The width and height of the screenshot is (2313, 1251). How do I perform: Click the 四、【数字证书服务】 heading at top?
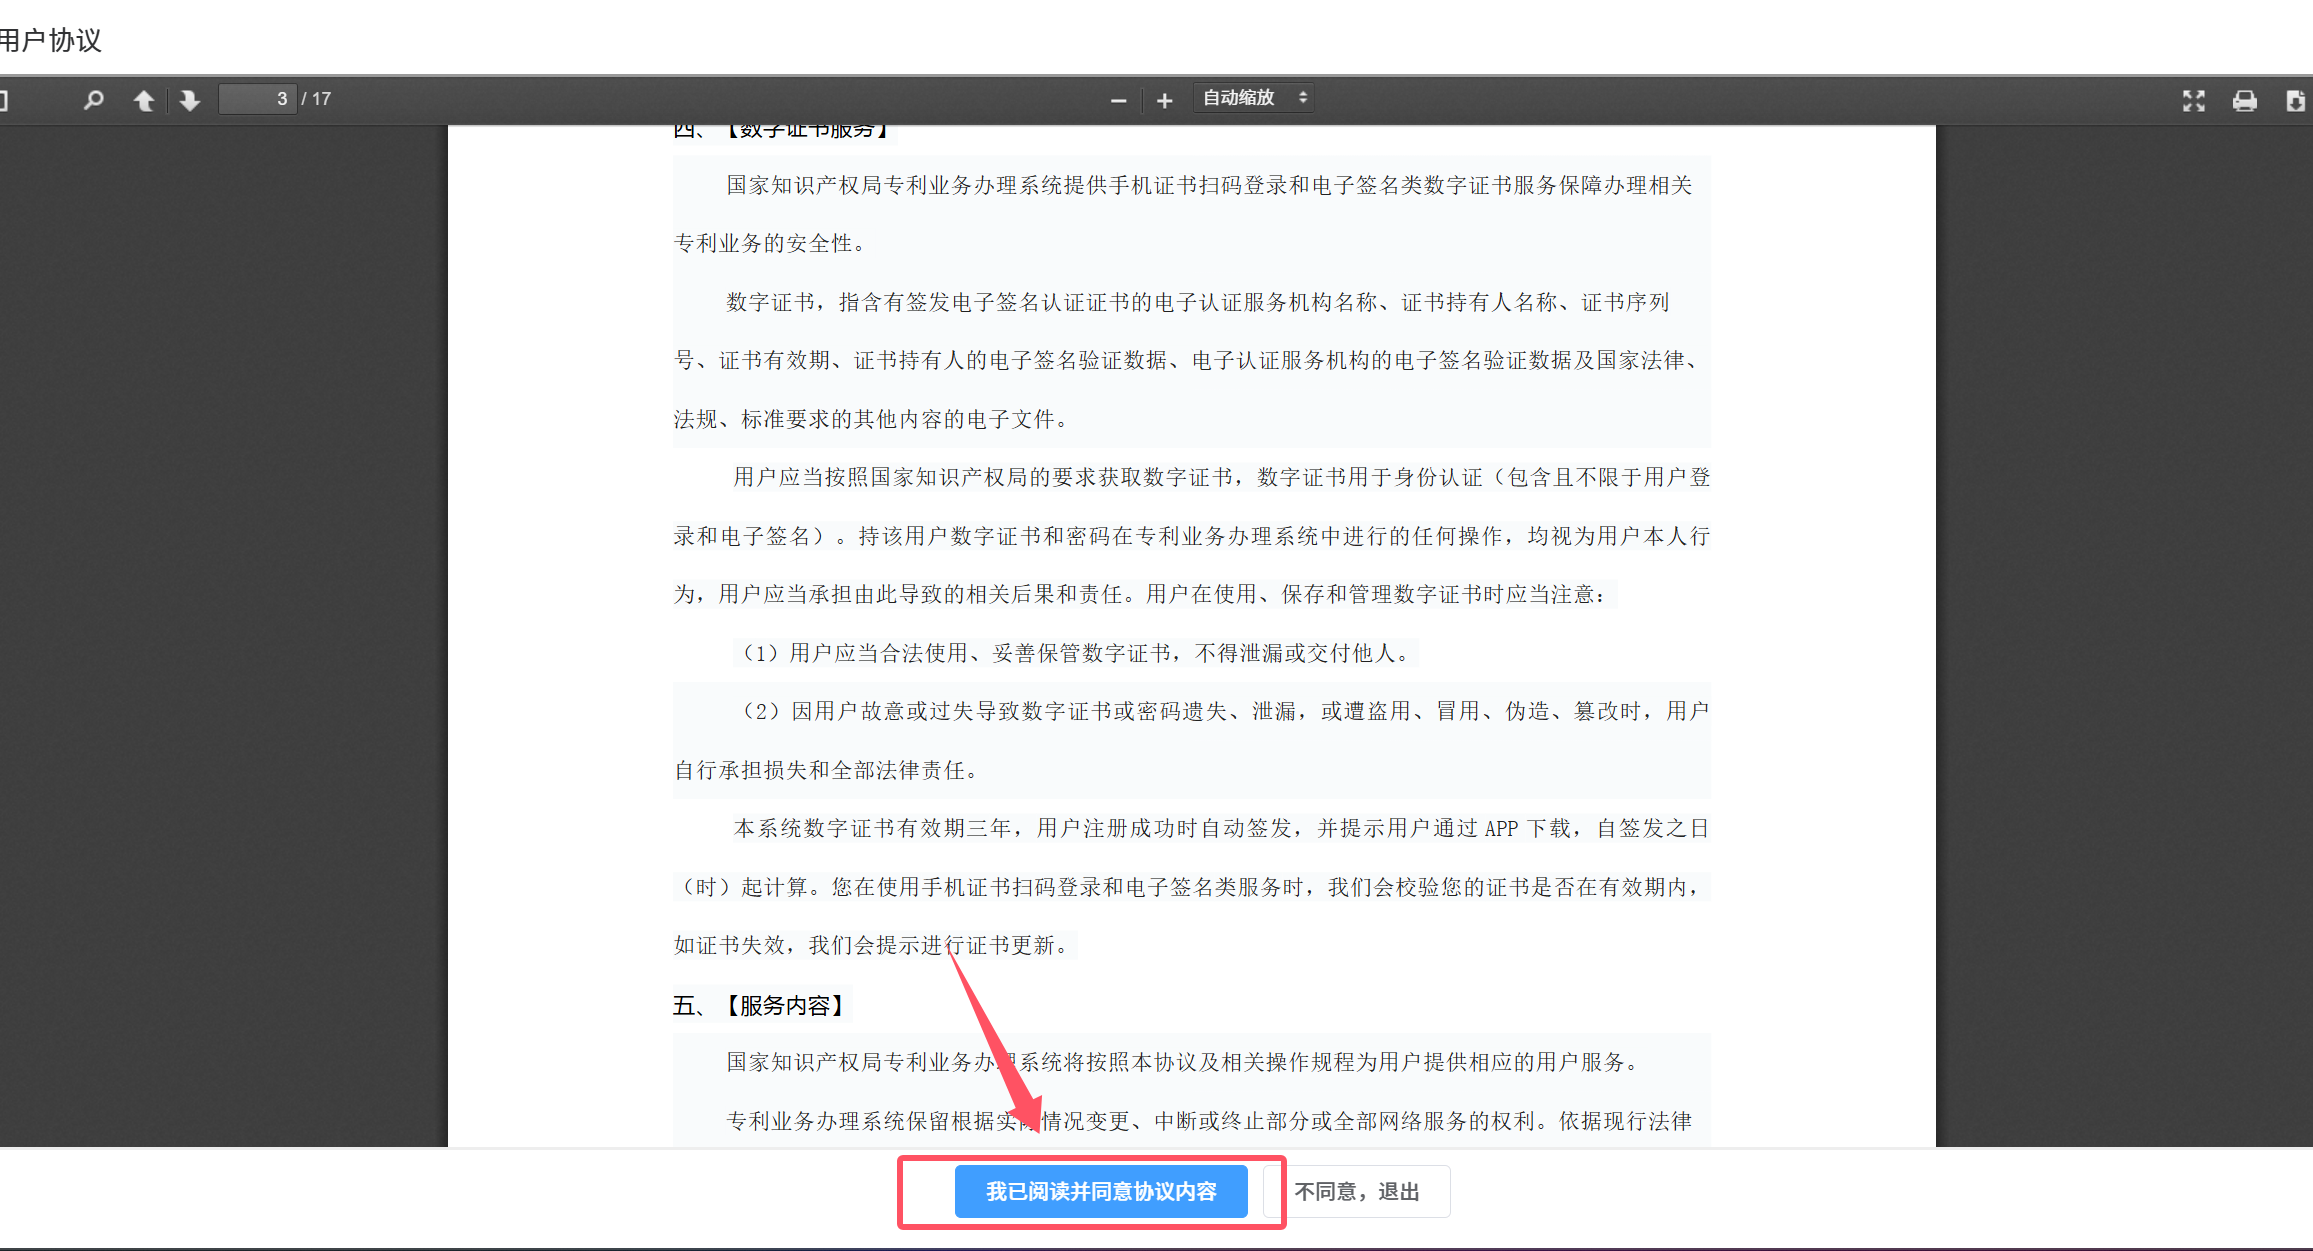click(x=782, y=131)
